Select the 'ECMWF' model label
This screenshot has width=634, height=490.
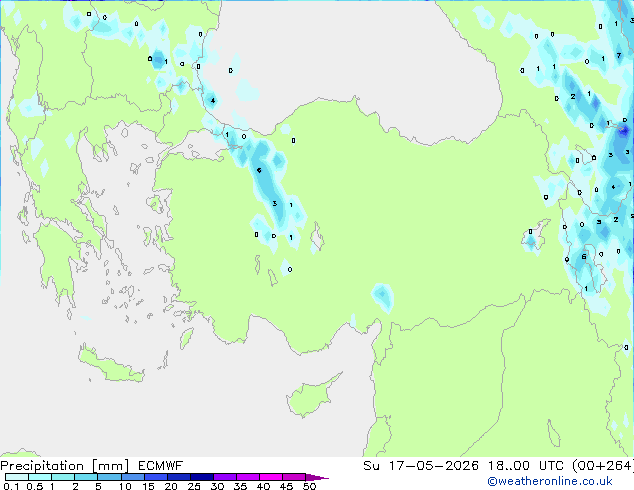point(161,466)
